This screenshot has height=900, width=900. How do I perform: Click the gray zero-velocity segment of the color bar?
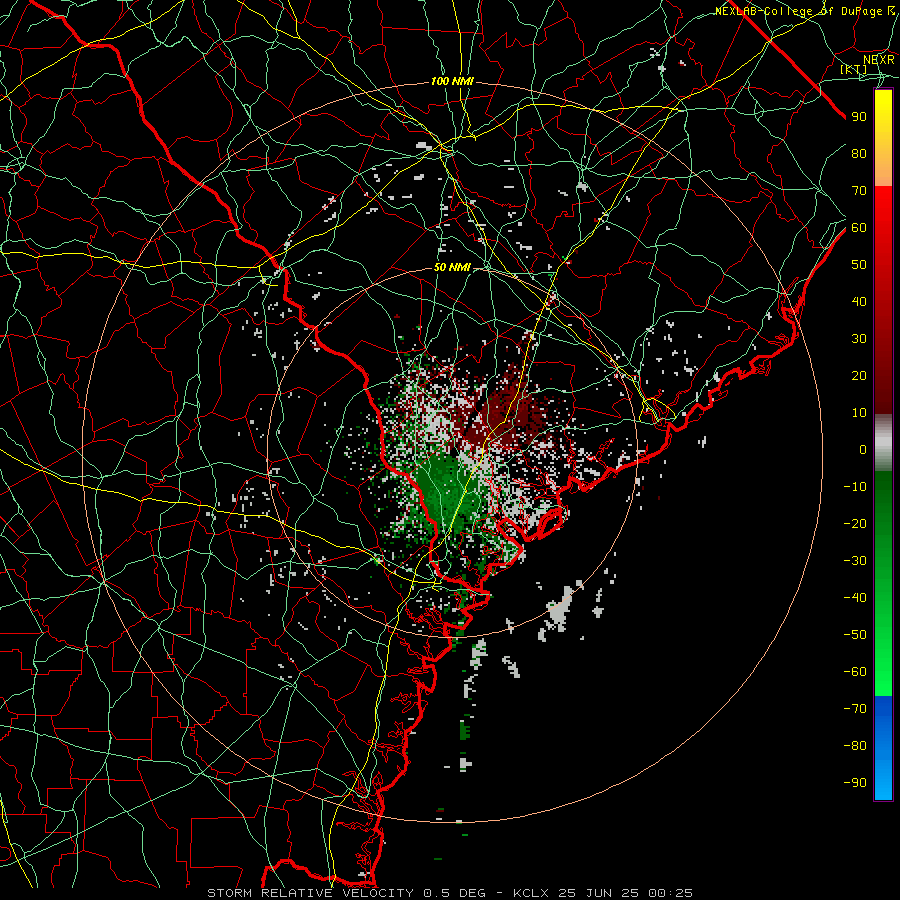(883, 443)
